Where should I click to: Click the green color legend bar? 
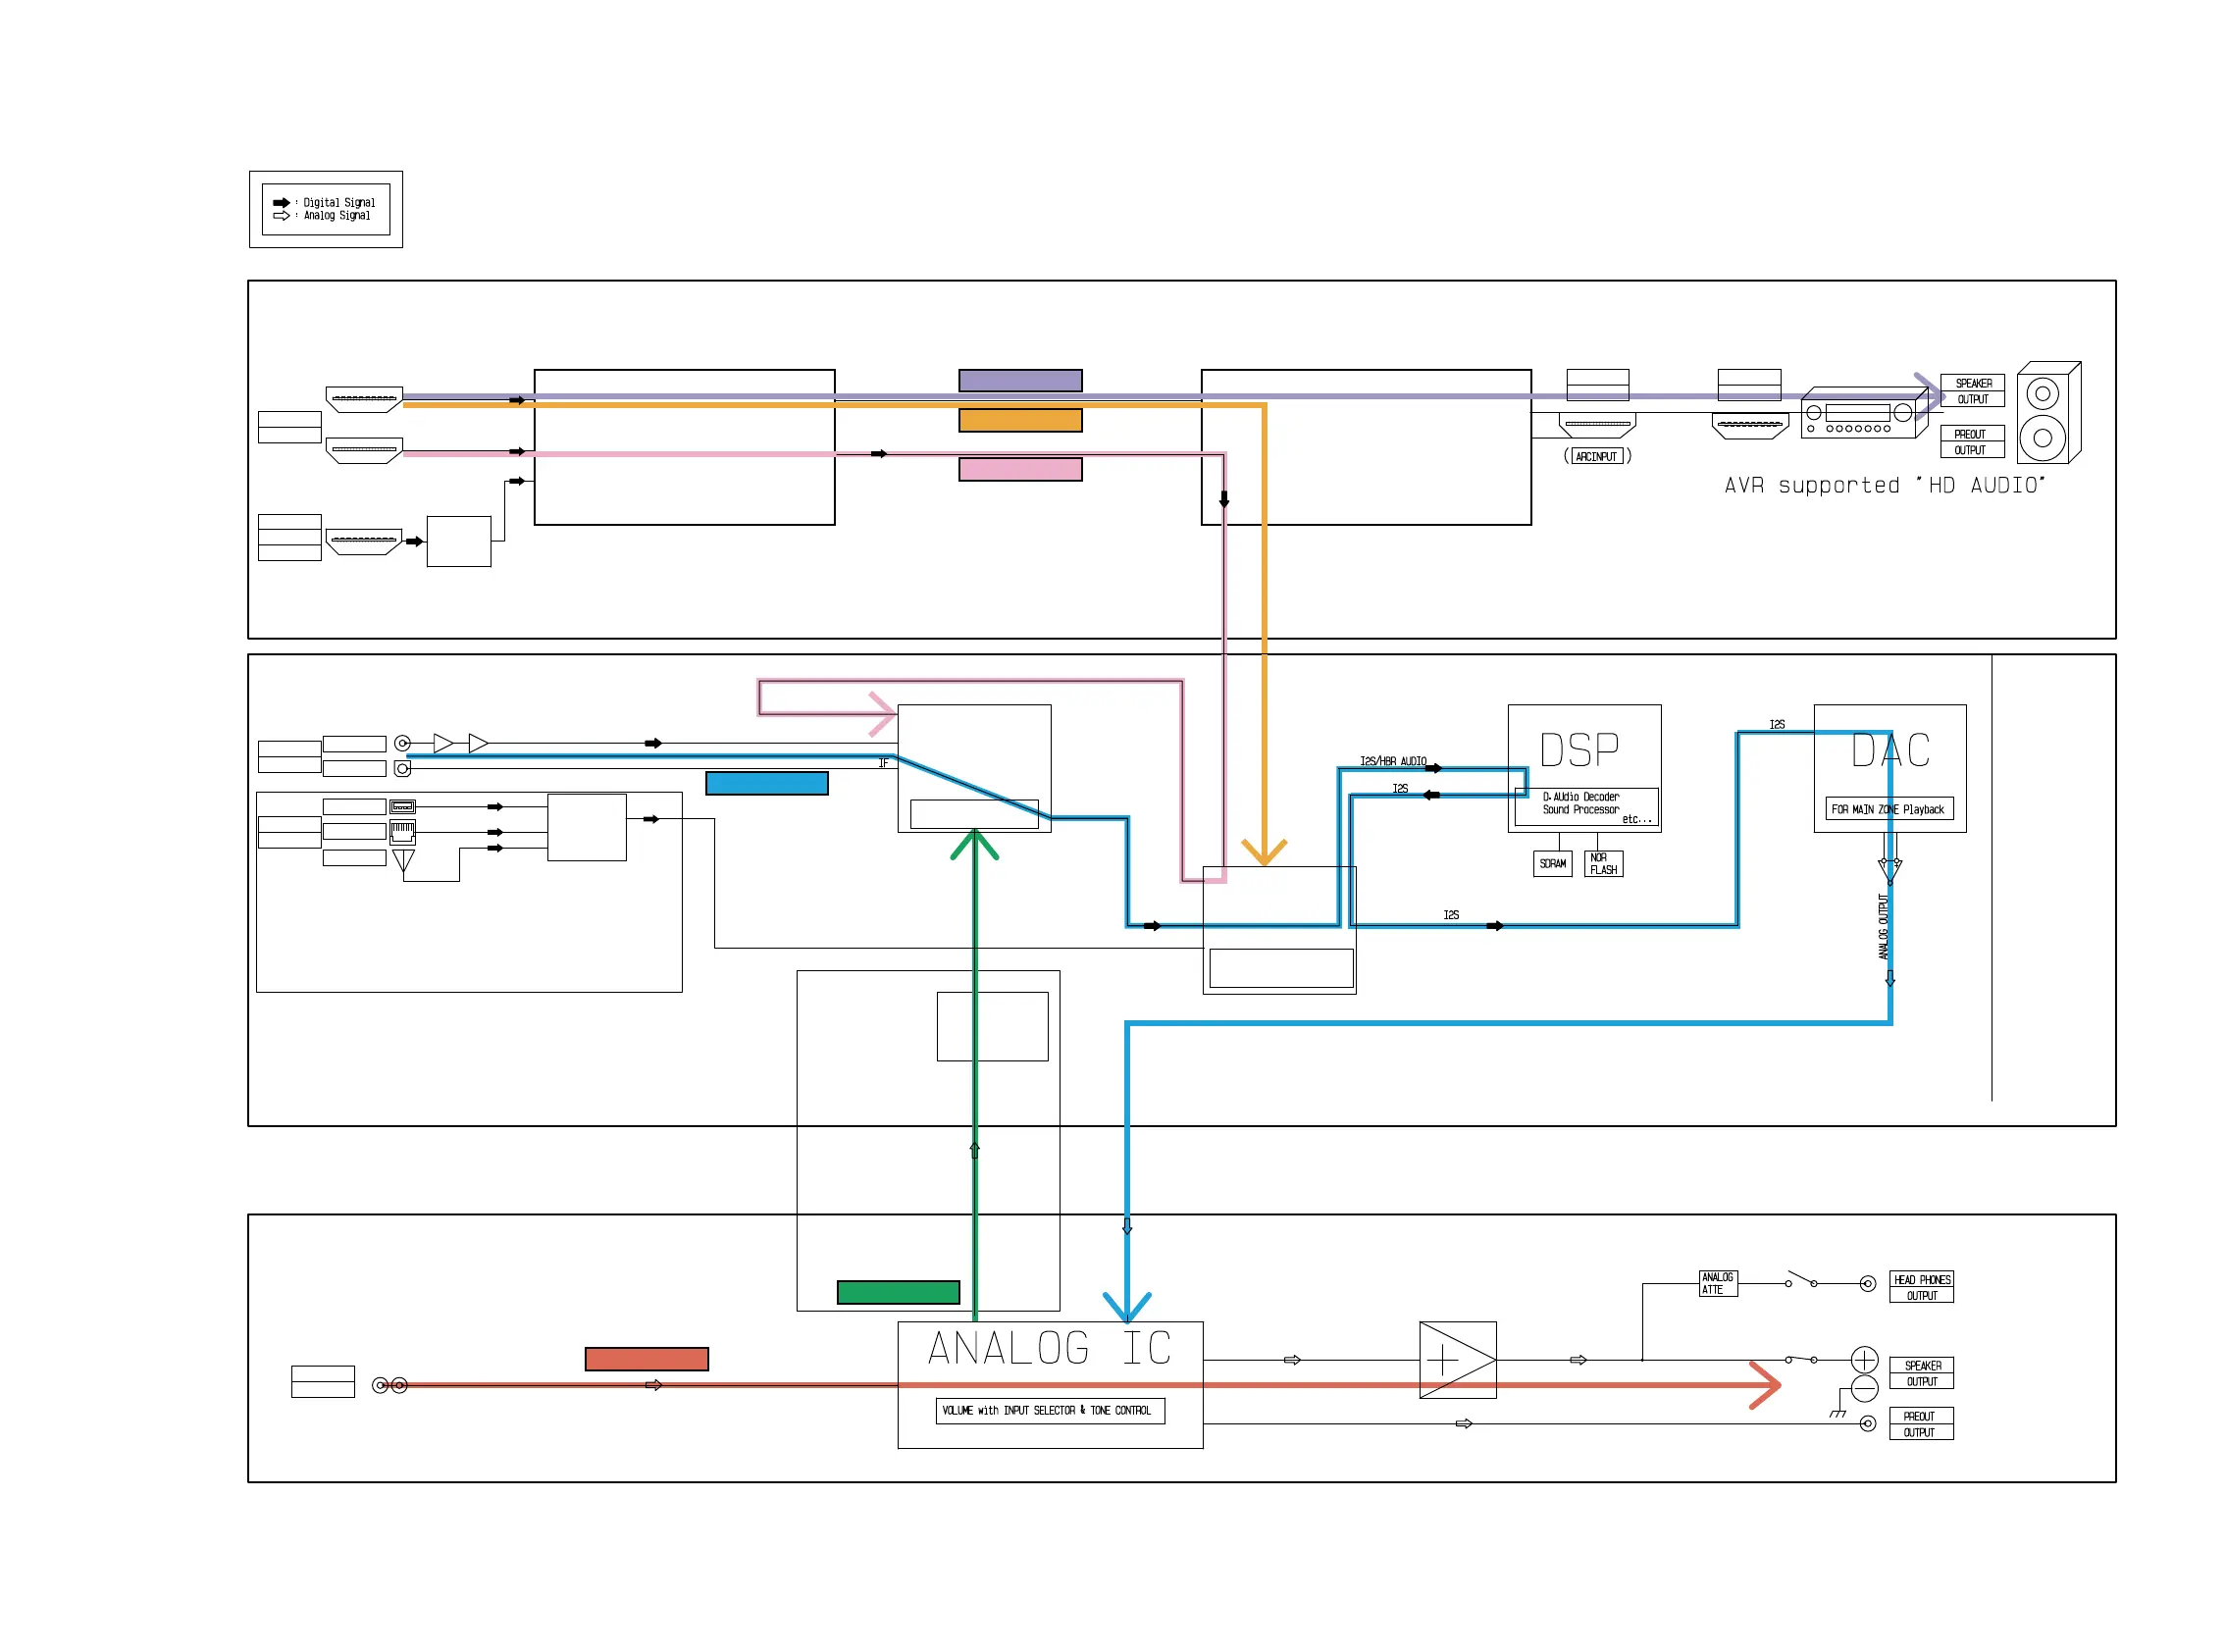pos(898,1292)
